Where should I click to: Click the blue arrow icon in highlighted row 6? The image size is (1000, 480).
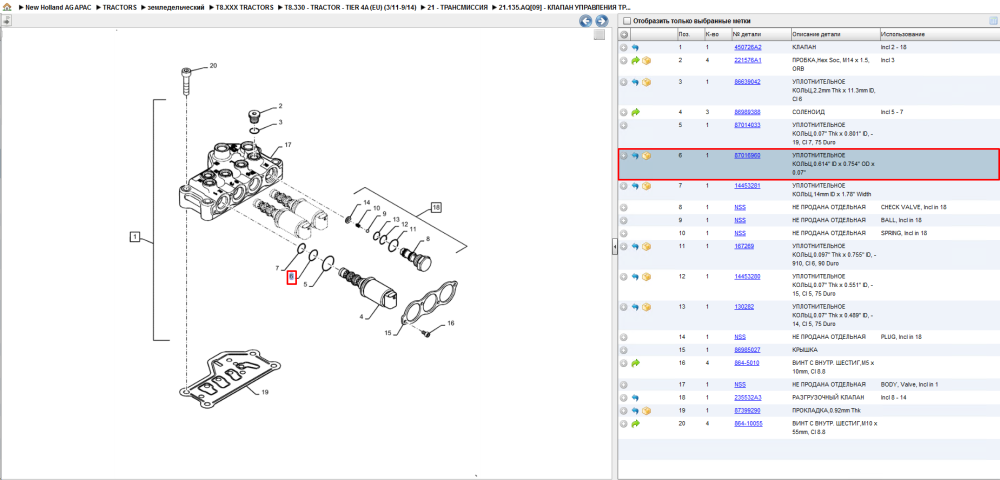[x=635, y=156]
